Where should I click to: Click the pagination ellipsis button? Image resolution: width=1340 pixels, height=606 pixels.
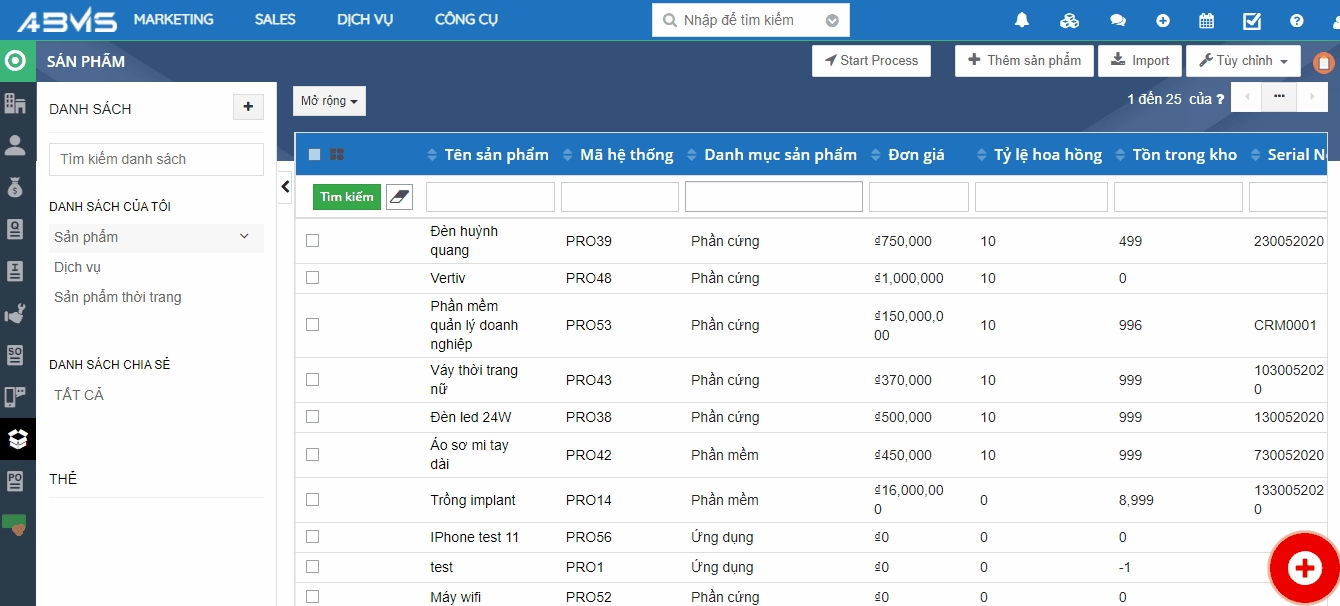pyautogui.click(x=1279, y=97)
